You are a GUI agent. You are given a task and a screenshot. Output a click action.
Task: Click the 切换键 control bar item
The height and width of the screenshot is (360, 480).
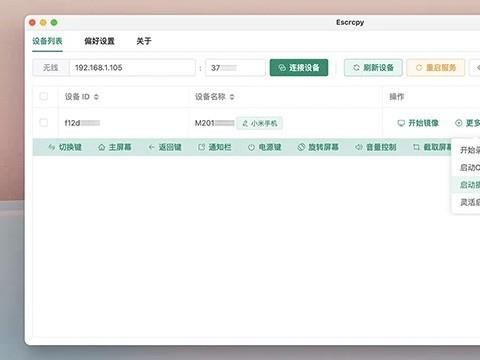coord(65,147)
